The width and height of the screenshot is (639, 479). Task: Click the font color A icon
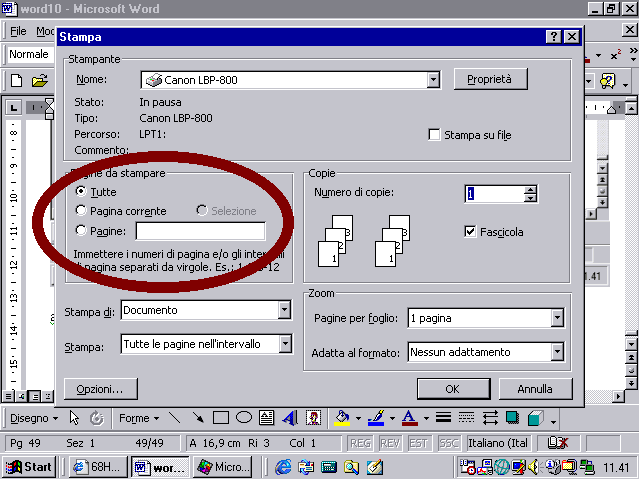[410, 418]
